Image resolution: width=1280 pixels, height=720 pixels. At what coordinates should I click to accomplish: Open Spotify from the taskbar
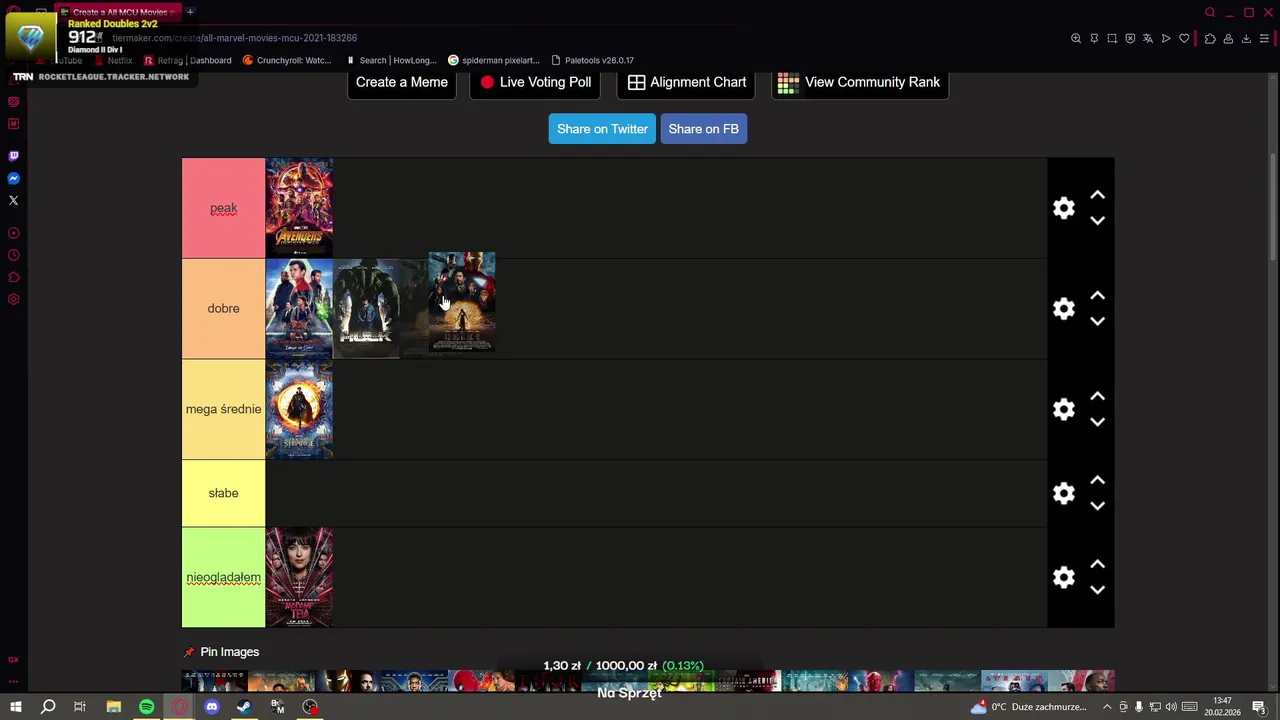(x=146, y=707)
